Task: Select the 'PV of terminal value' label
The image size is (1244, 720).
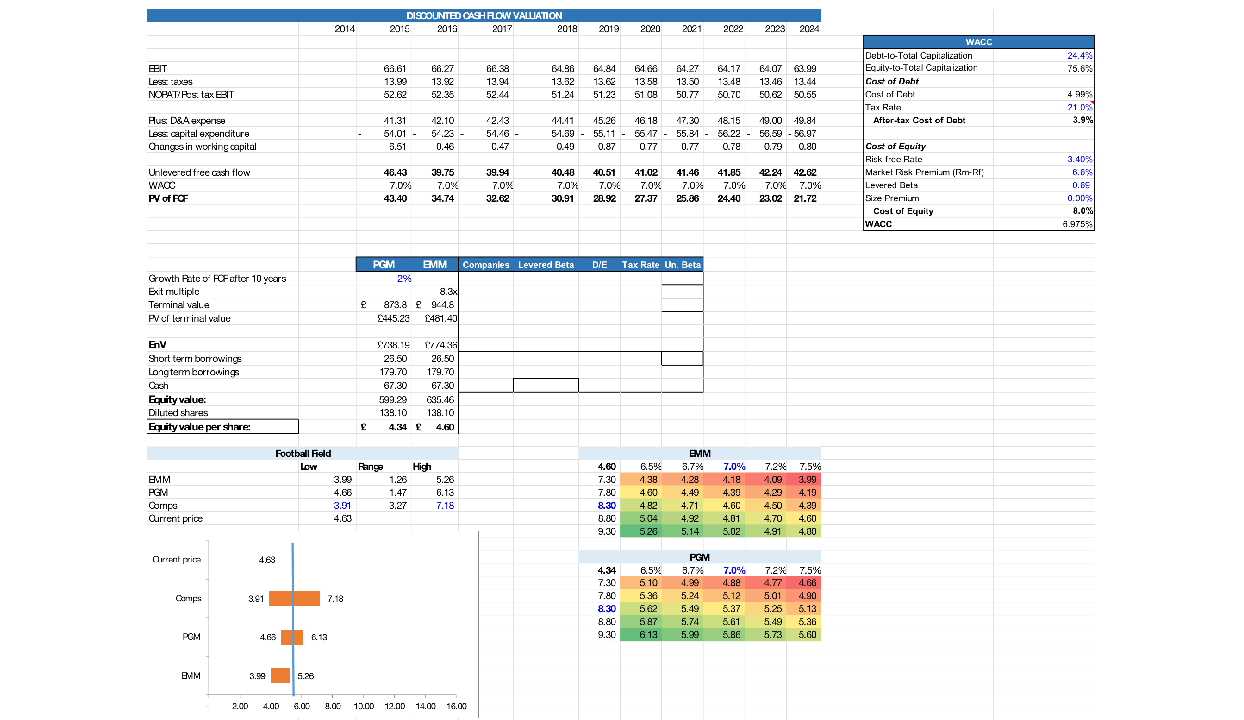Action: pyautogui.click(x=188, y=318)
